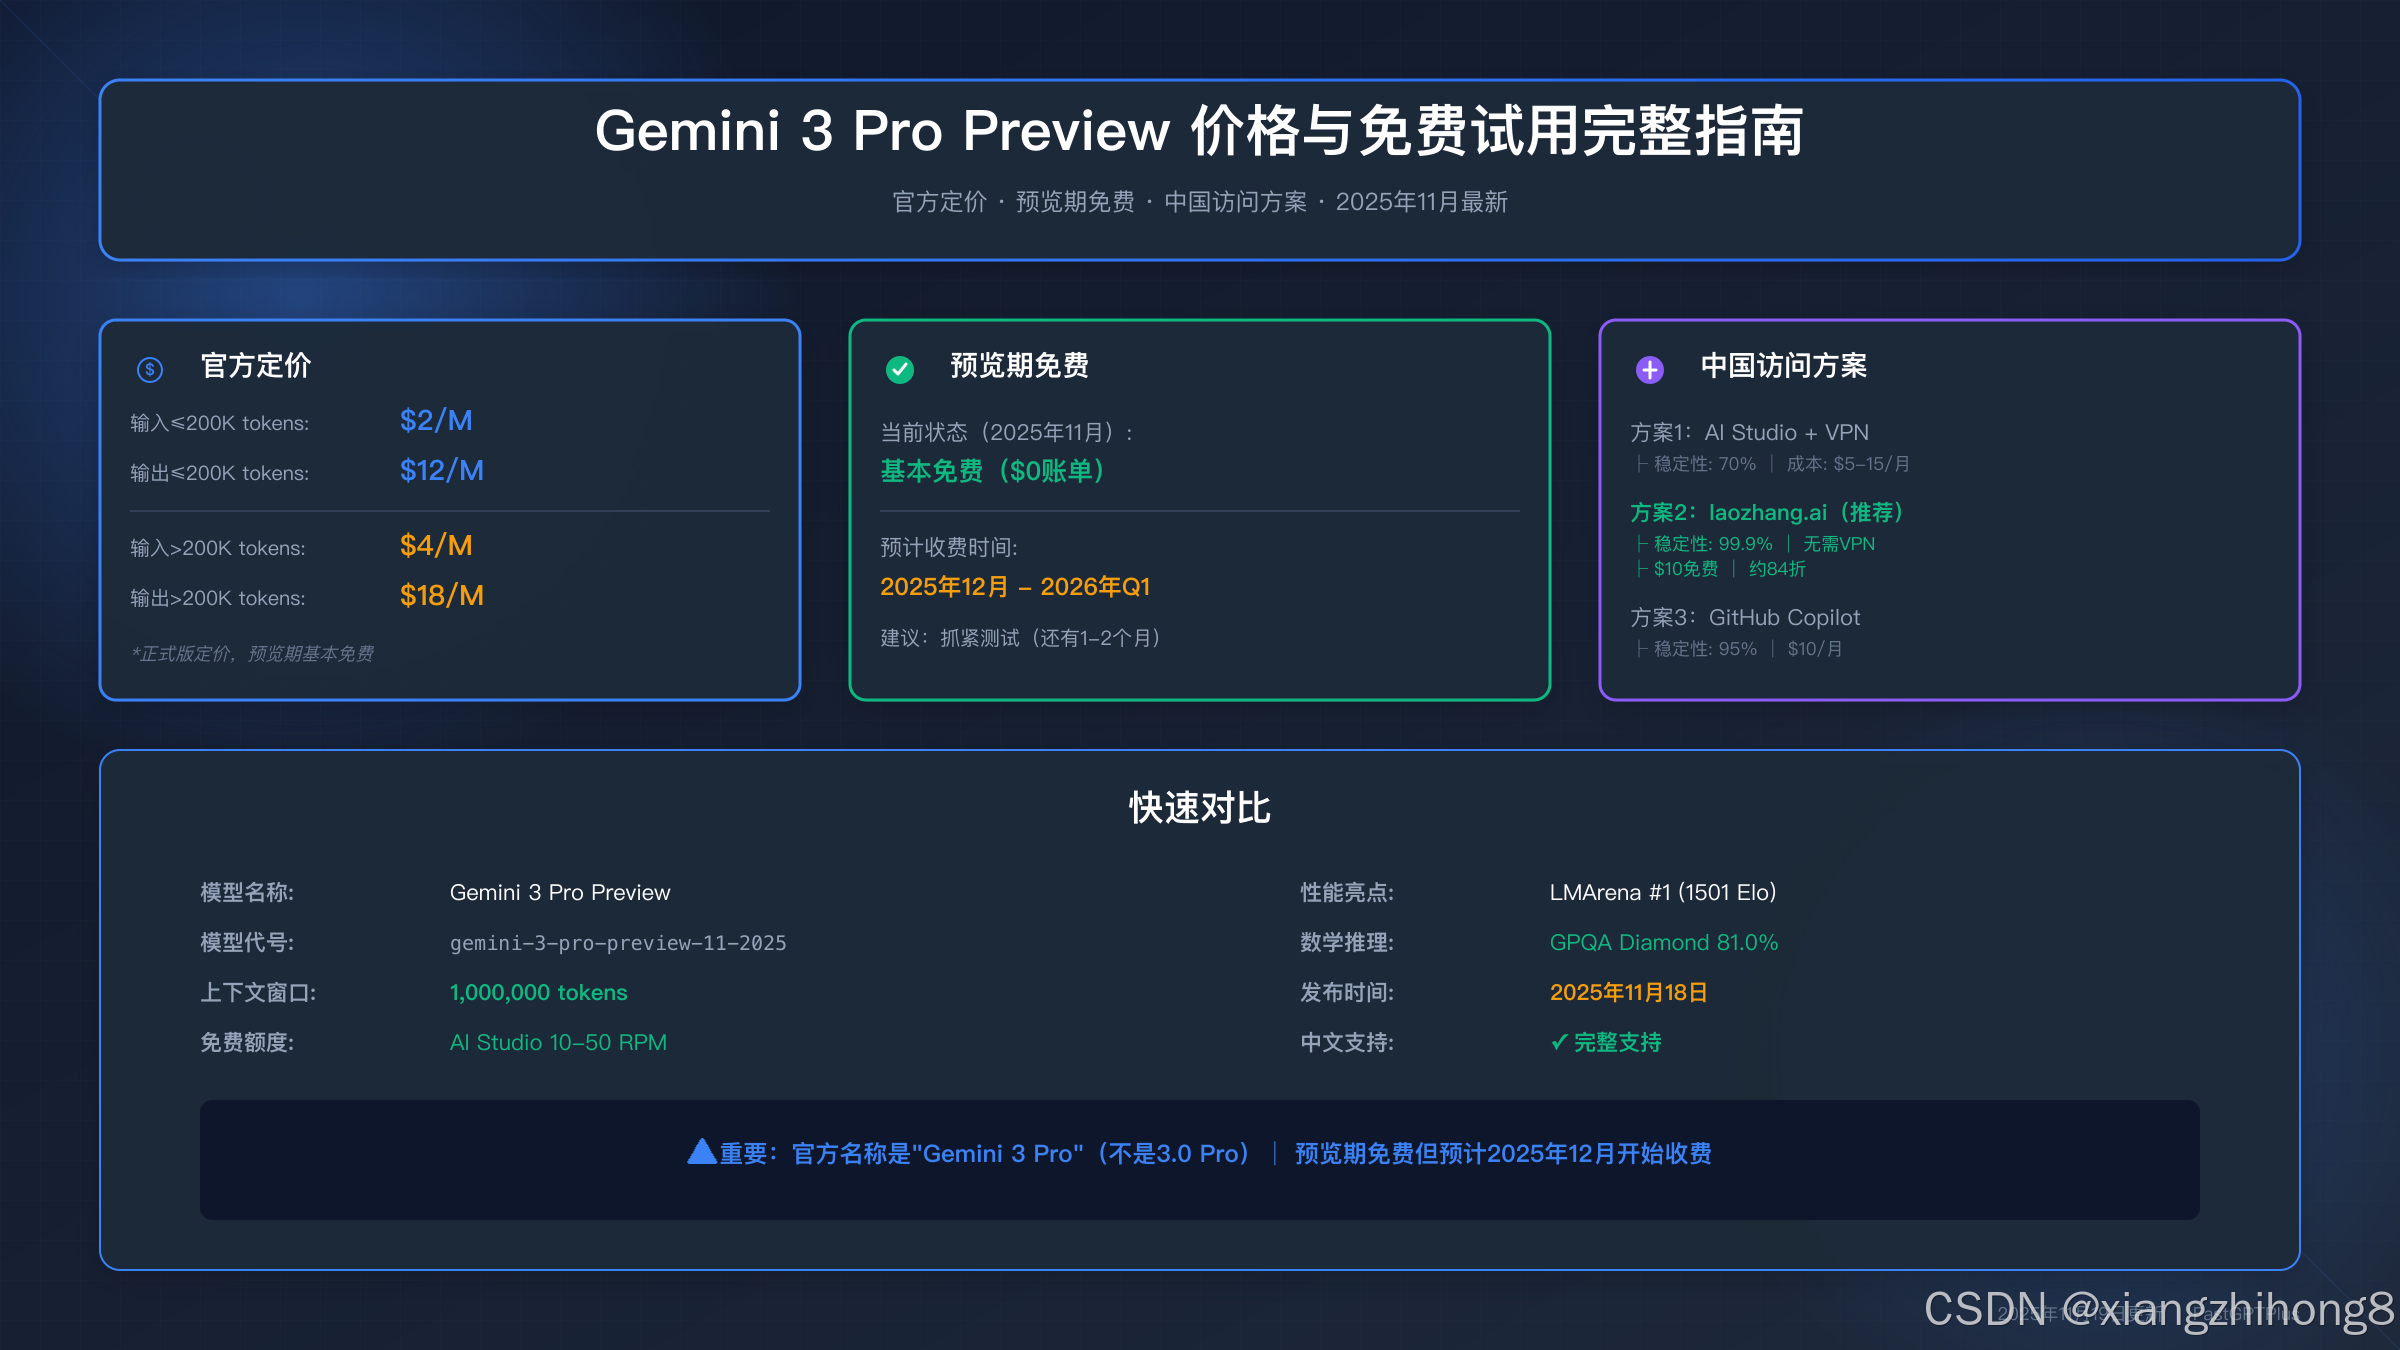Click the 基本免费 ($0账单) status text
The width and height of the screenshot is (2400, 1350).
pyautogui.click(x=992, y=471)
